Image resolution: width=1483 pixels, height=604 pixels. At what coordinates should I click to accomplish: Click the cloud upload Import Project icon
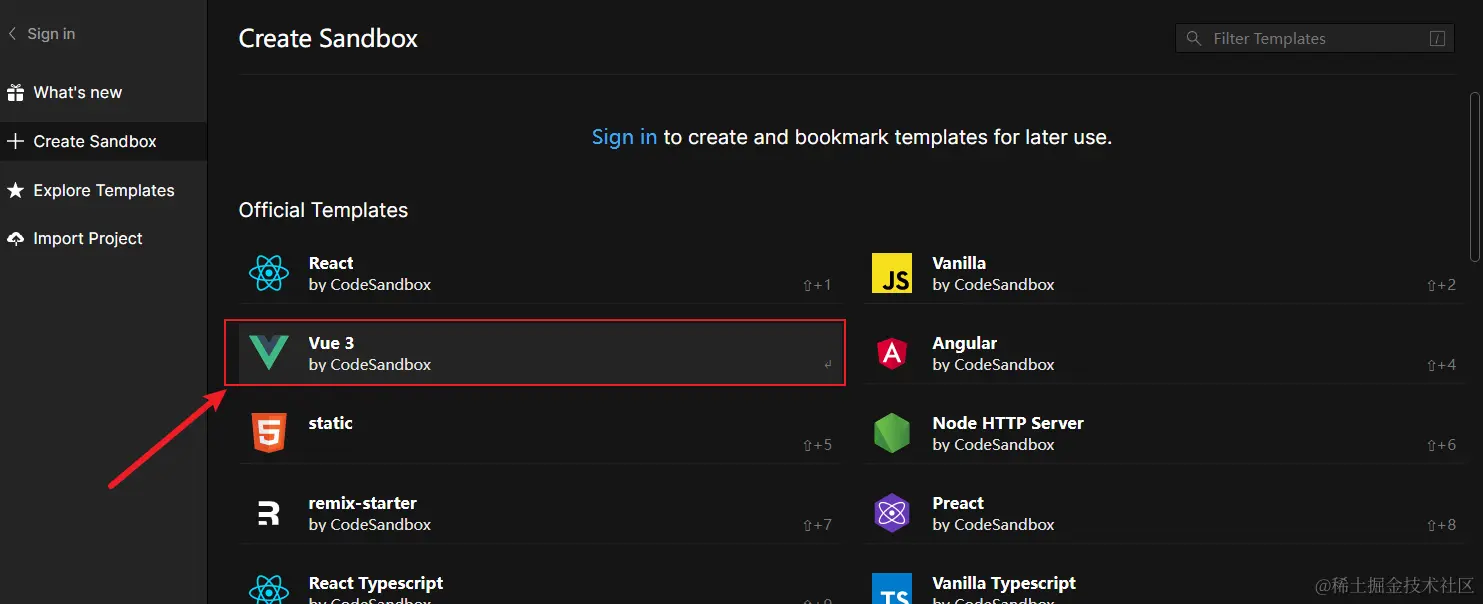[15, 238]
